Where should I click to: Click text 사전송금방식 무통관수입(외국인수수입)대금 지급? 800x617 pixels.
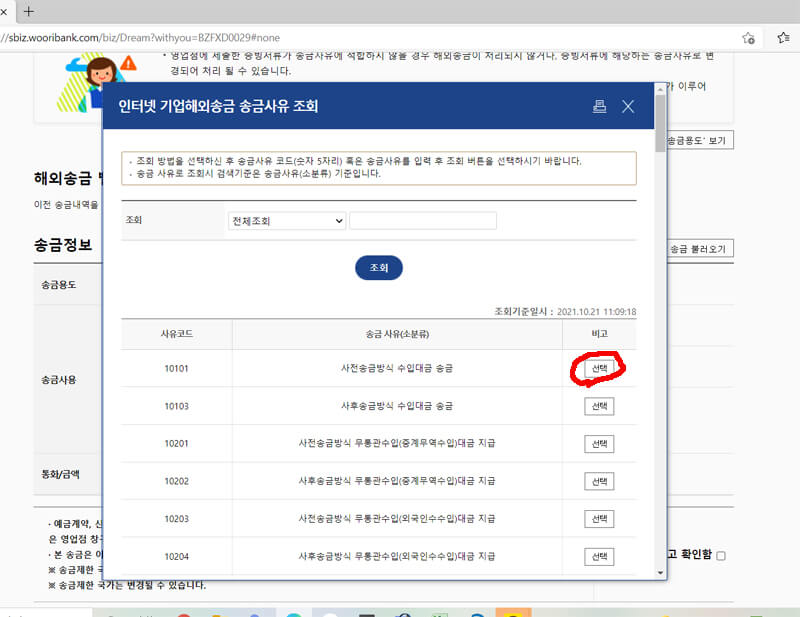click(x=397, y=519)
